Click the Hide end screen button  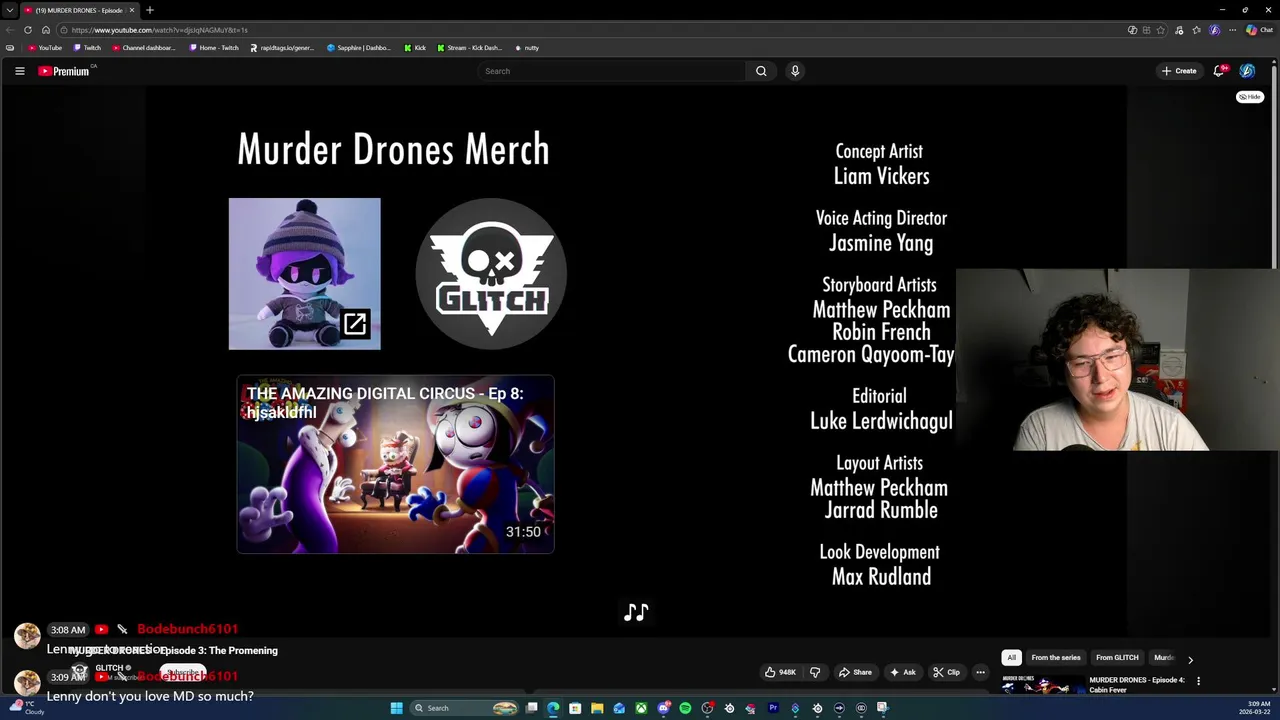(1250, 97)
